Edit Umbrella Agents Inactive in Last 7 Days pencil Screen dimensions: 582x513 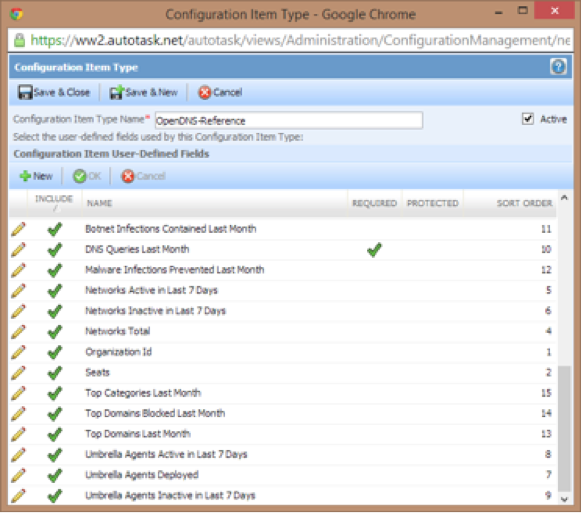[18, 495]
